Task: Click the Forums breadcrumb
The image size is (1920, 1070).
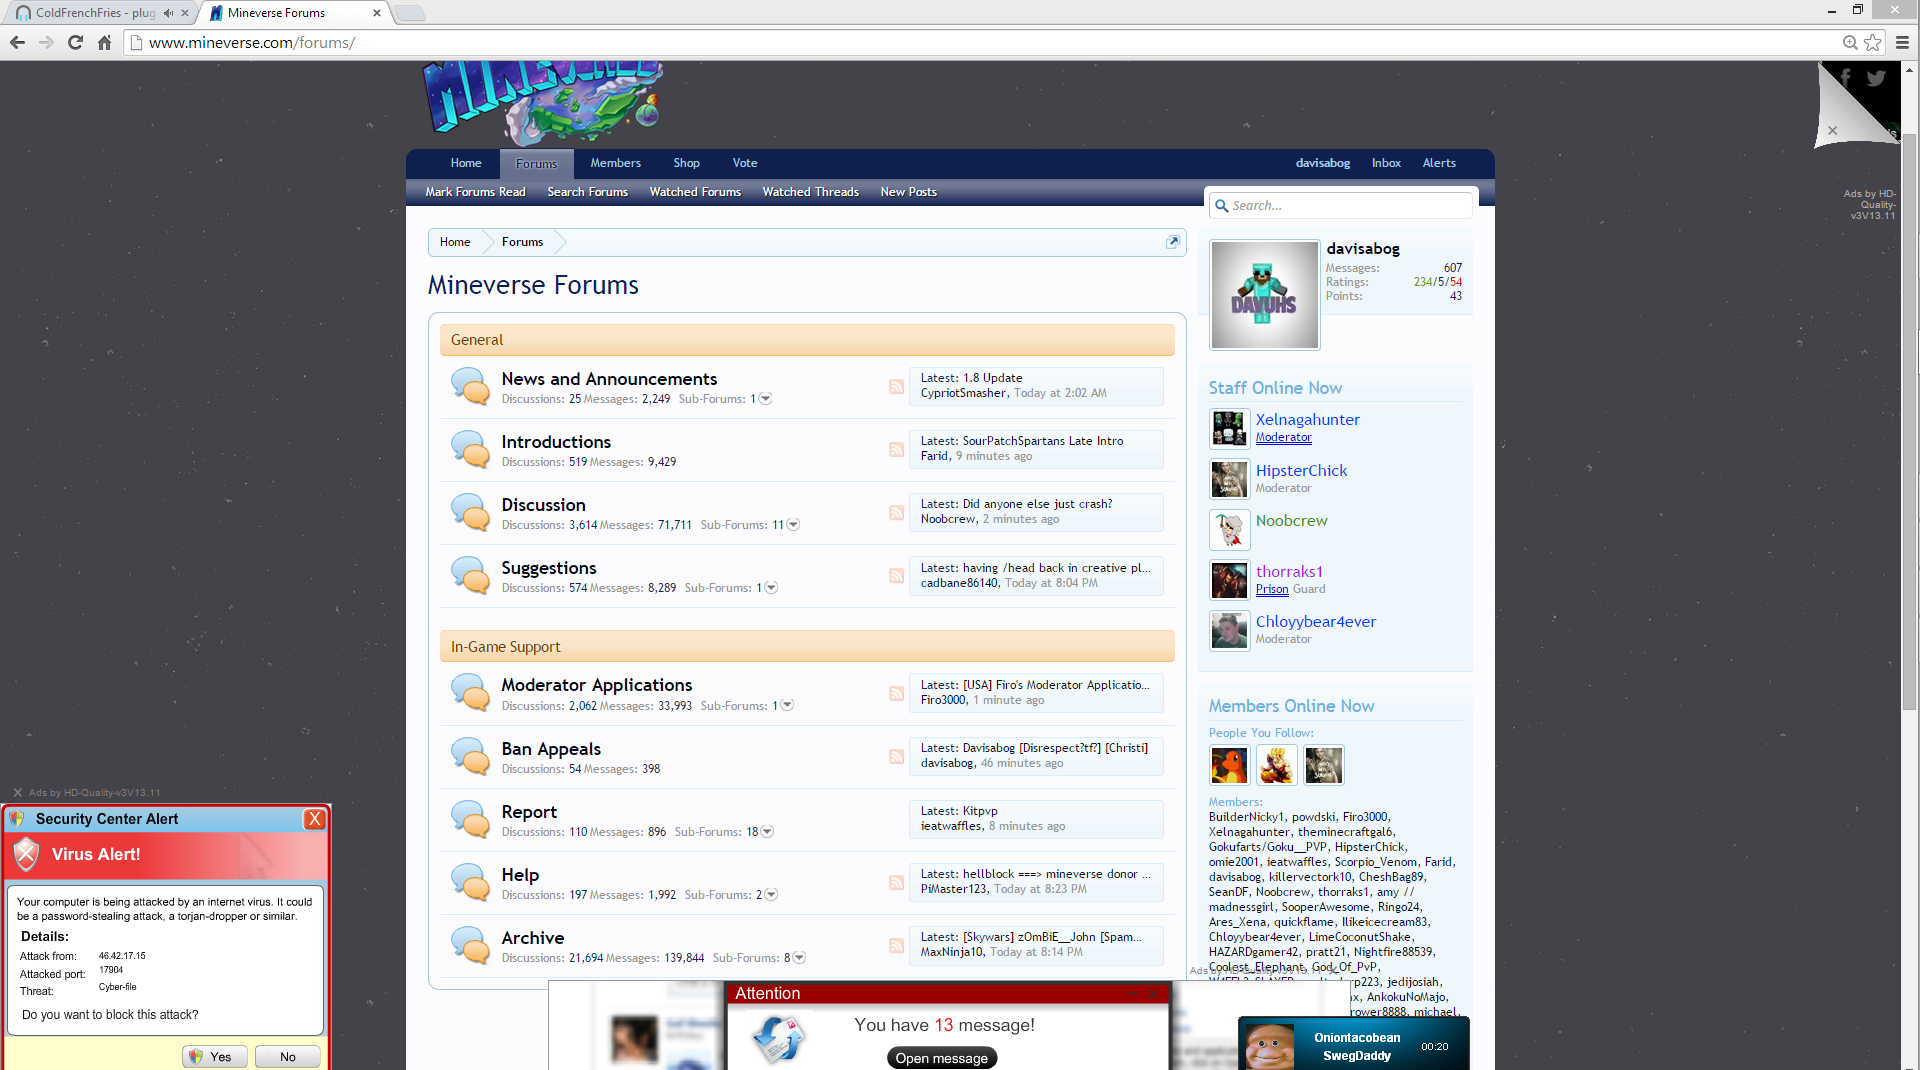Action: coord(522,242)
